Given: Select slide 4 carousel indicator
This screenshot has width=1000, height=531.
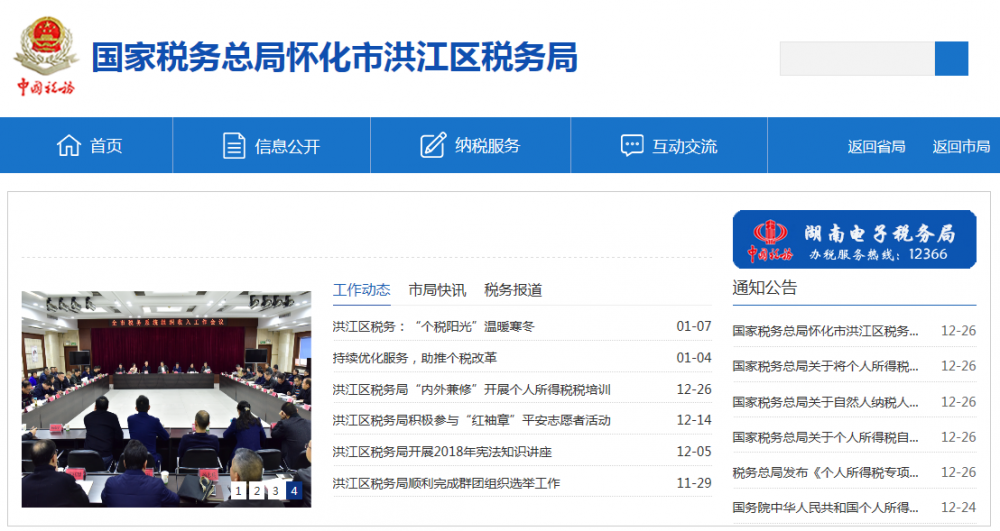Looking at the screenshot, I should pyautogui.click(x=293, y=491).
